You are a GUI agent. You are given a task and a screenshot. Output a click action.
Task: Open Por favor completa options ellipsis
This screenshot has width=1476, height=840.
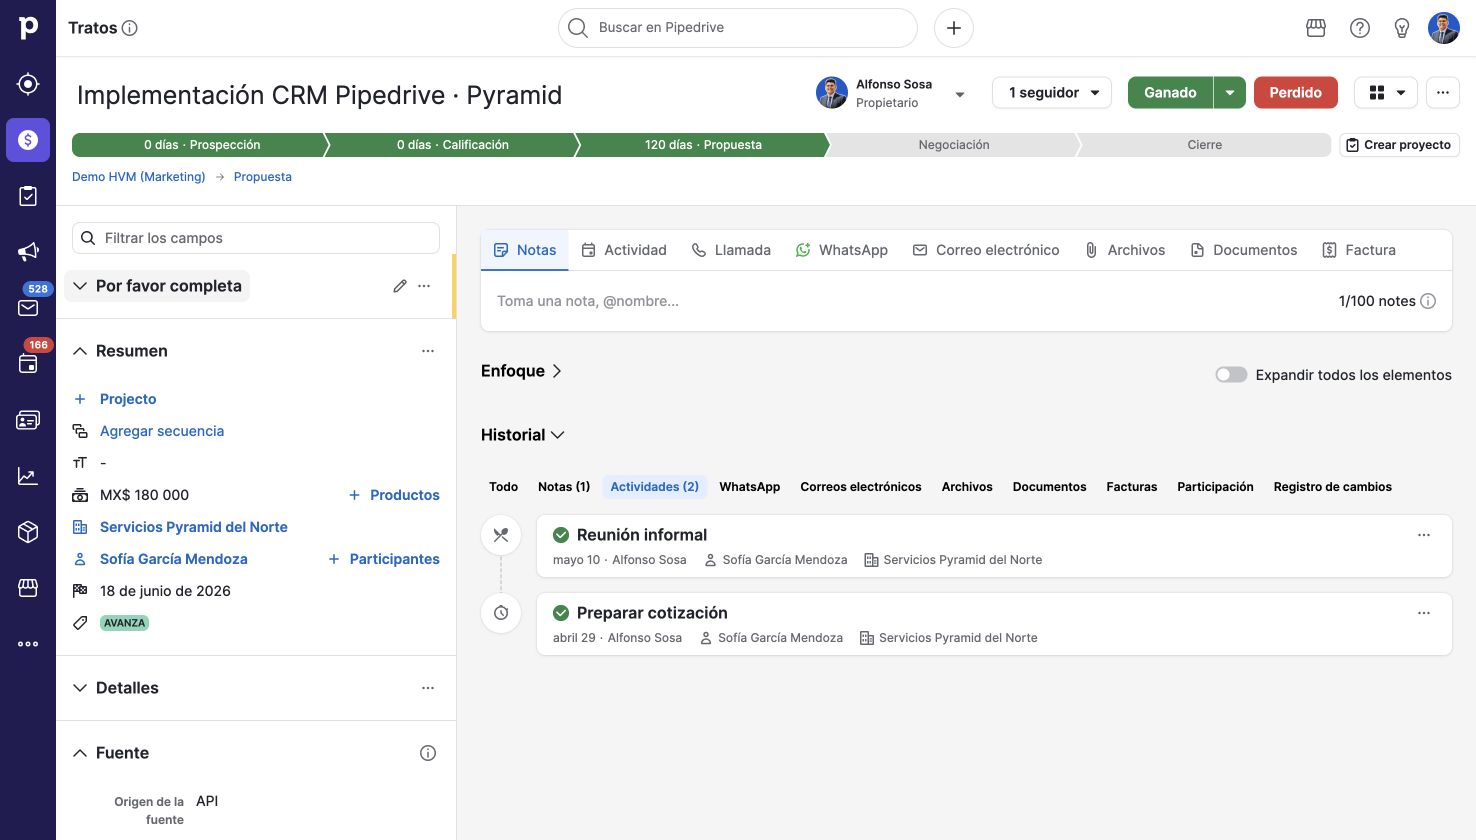tap(424, 286)
